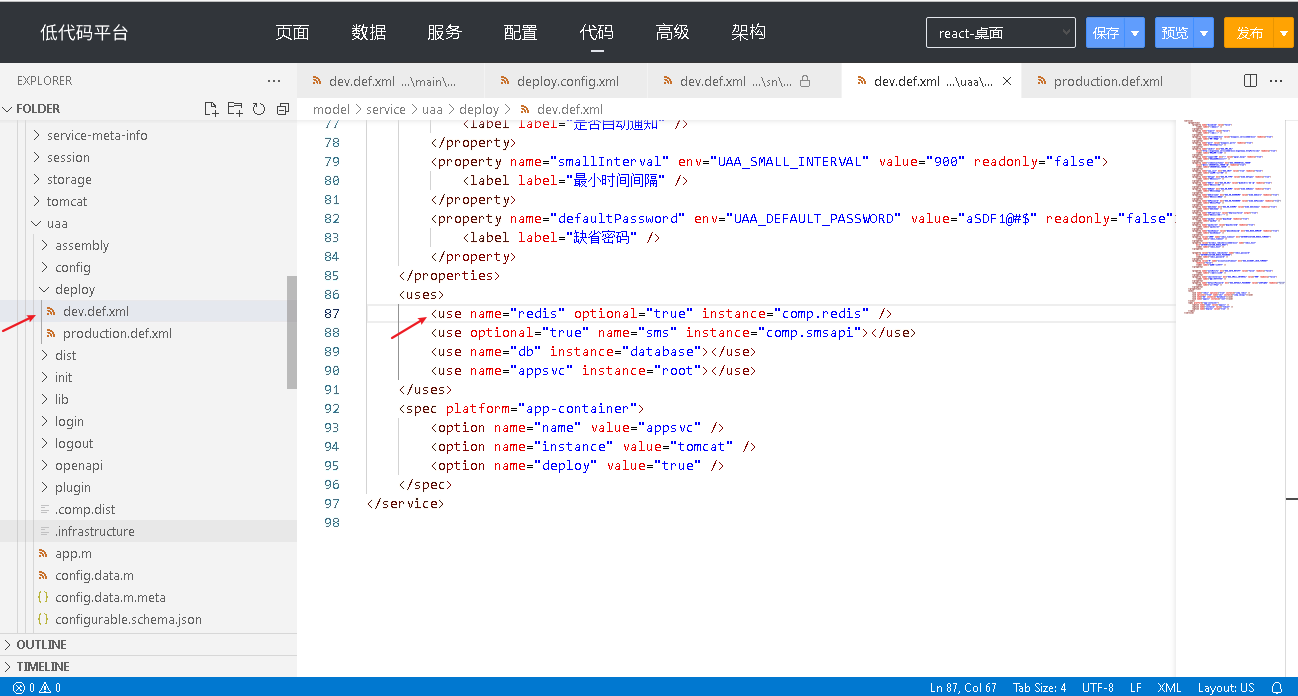
Task: Open dropdown arrow next to 保存
Action: [x=1135, y=33]
